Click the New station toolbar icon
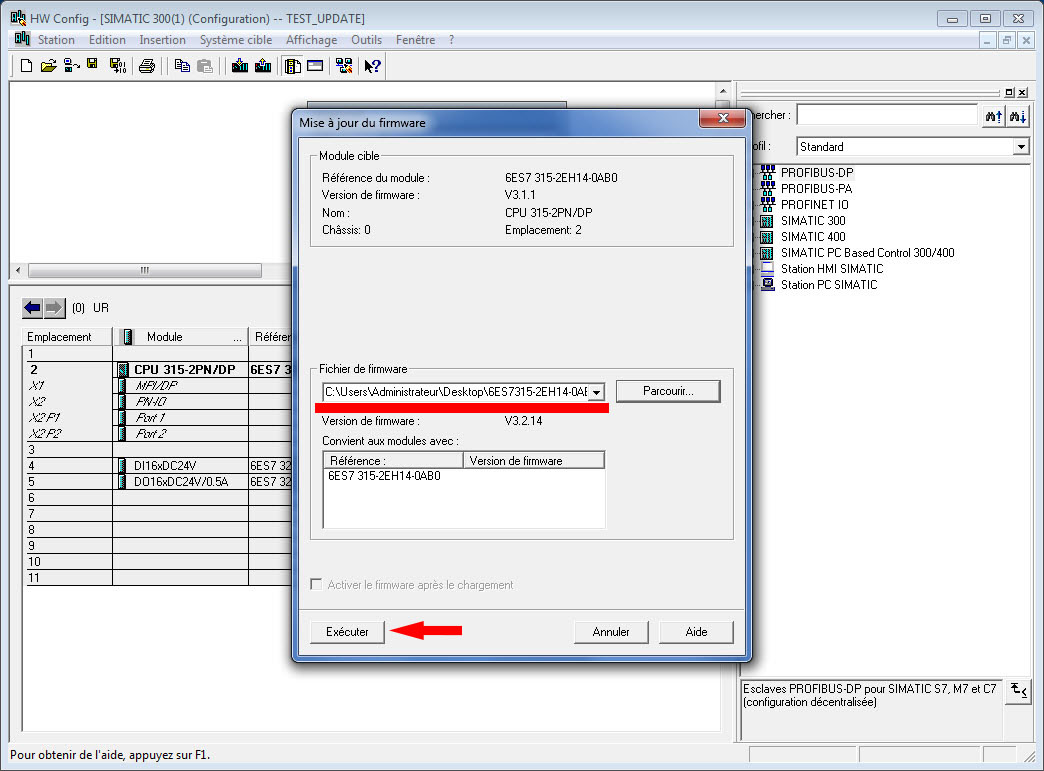This screenshot has height=771, width=1044. coord(27,66)
